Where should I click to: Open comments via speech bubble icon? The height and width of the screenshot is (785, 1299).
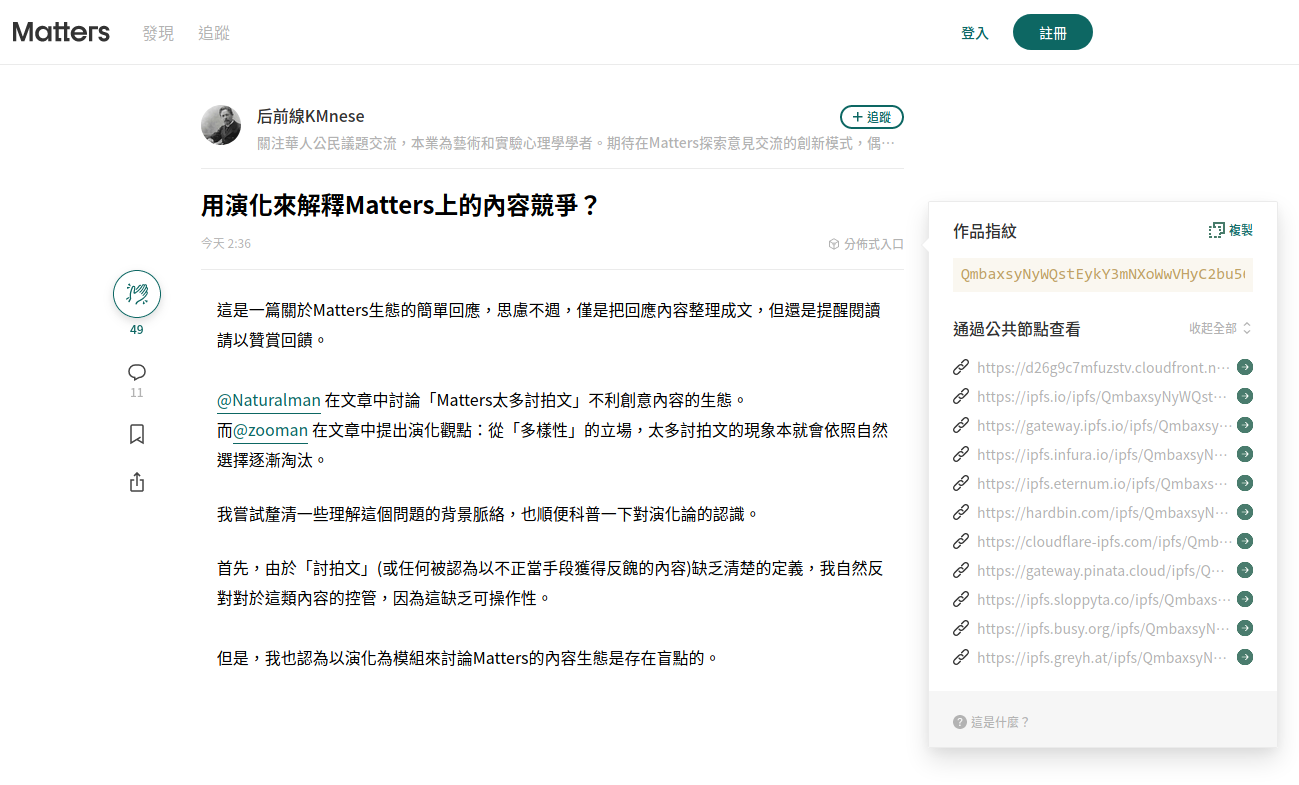click(137, 372)
